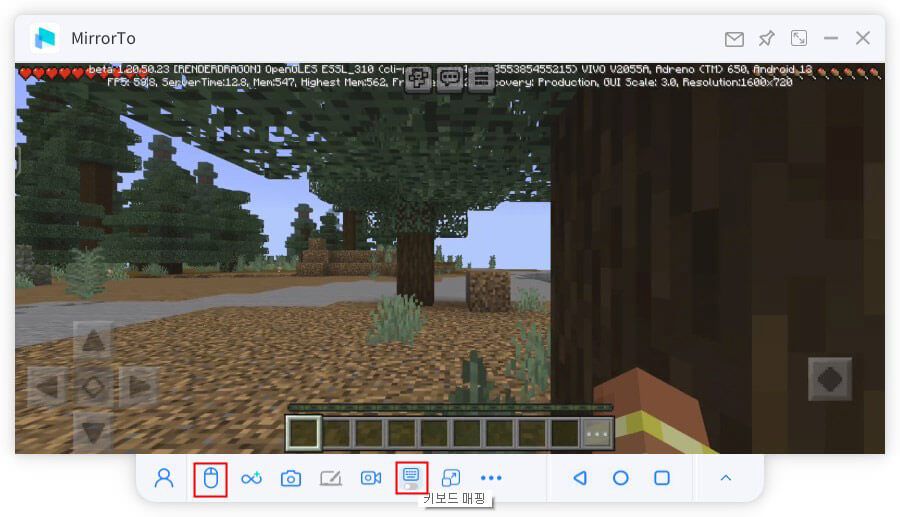Image resolution: width=900 pixels, height=517 pixels.
Task: Start screen recording with video camera icon
Action: coord(371,478)
